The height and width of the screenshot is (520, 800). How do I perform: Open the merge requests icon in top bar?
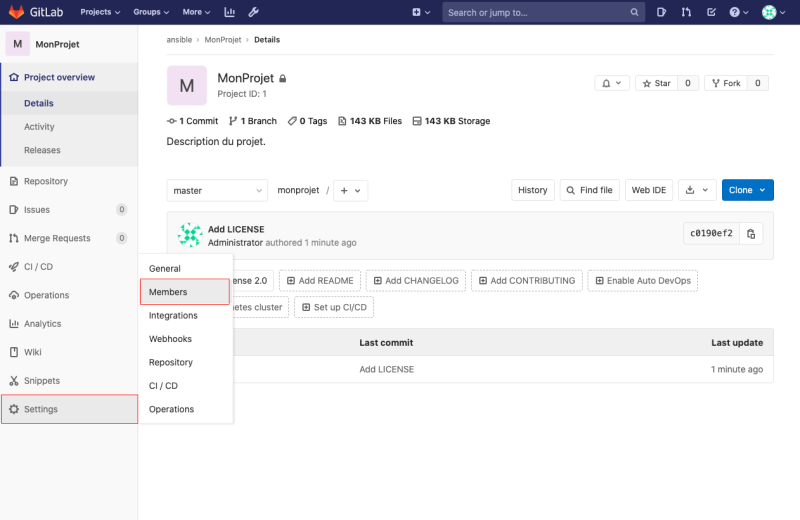686,13
